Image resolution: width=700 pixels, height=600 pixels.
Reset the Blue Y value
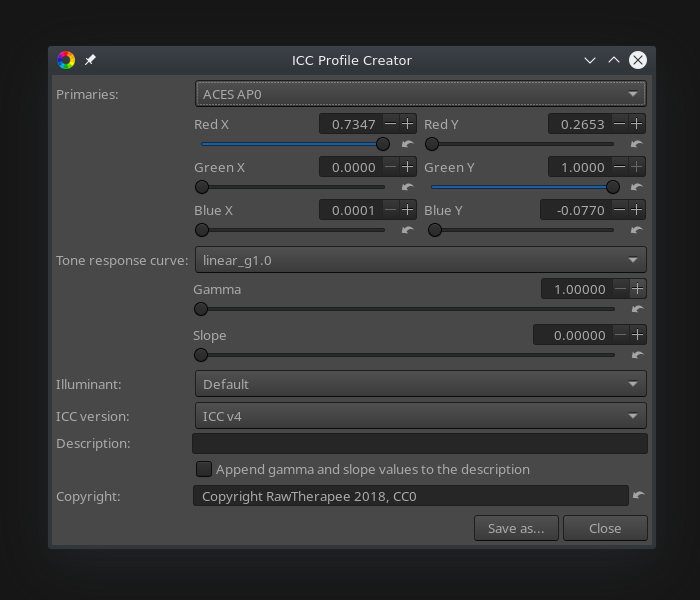point(637,230)
